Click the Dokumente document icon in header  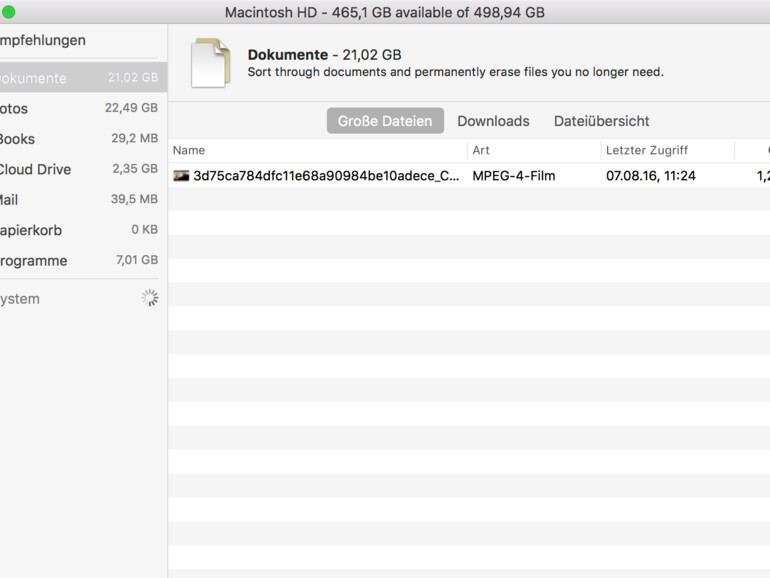[210, 63]
